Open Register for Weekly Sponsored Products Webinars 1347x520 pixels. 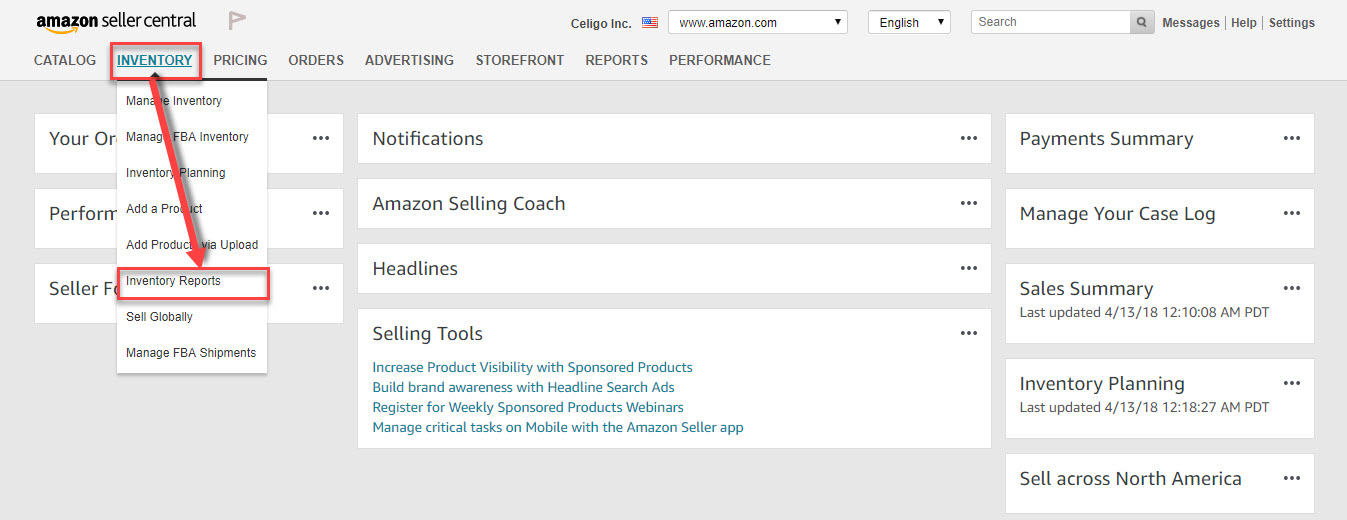(x=528, y=407)
